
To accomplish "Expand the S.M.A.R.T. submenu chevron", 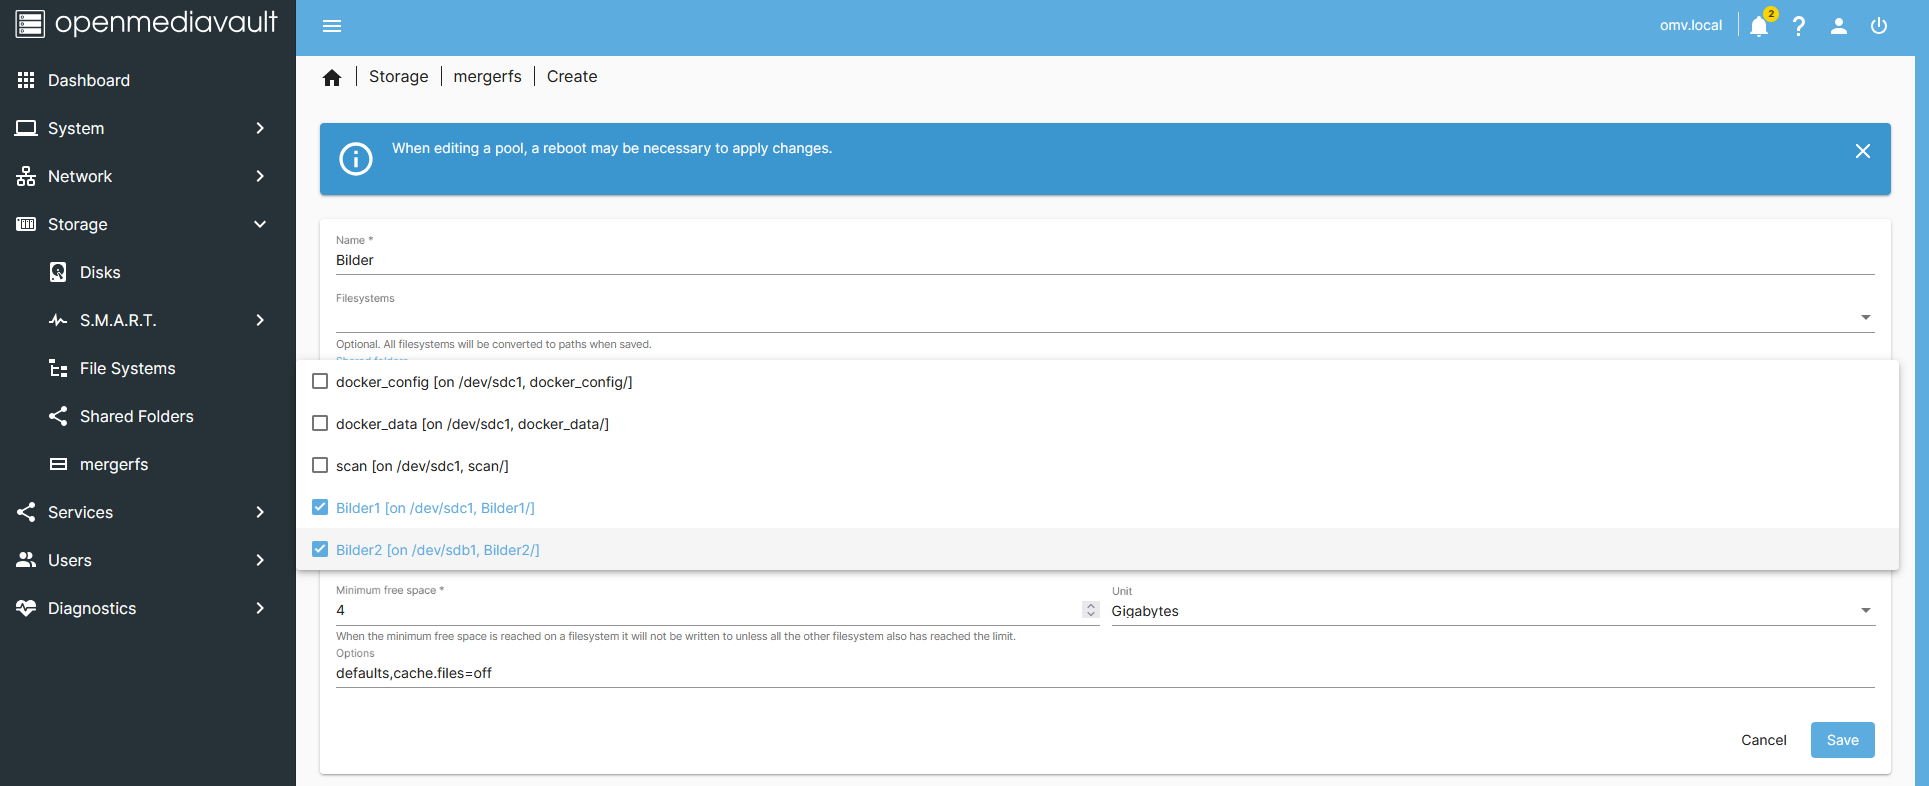I will pyautogui.click(x=260, y=320).
